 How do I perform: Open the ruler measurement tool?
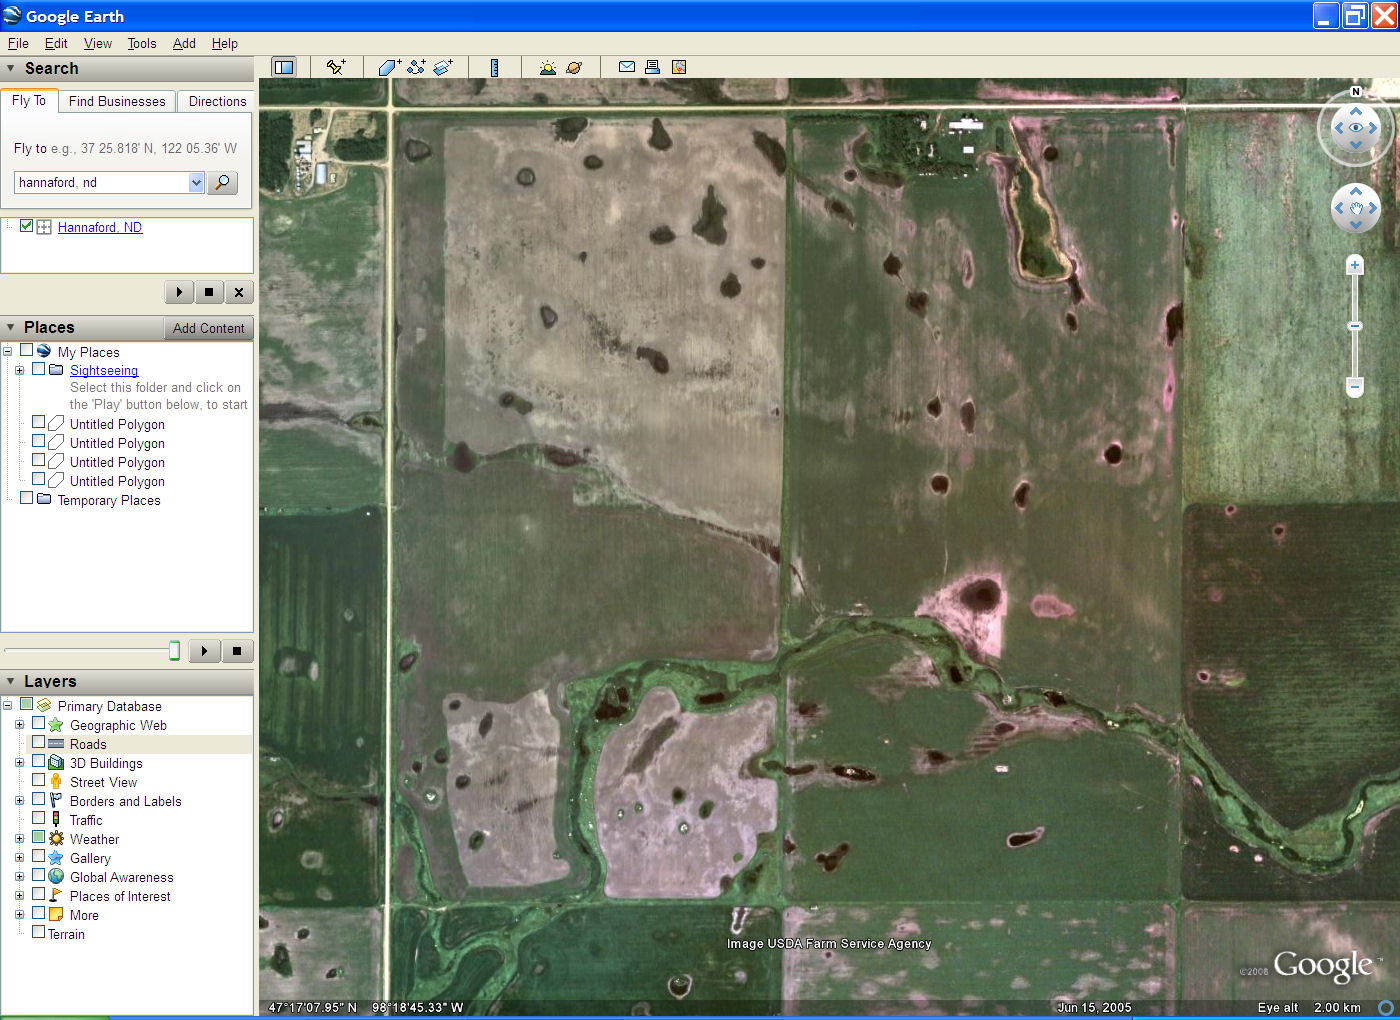coord(494,67)
